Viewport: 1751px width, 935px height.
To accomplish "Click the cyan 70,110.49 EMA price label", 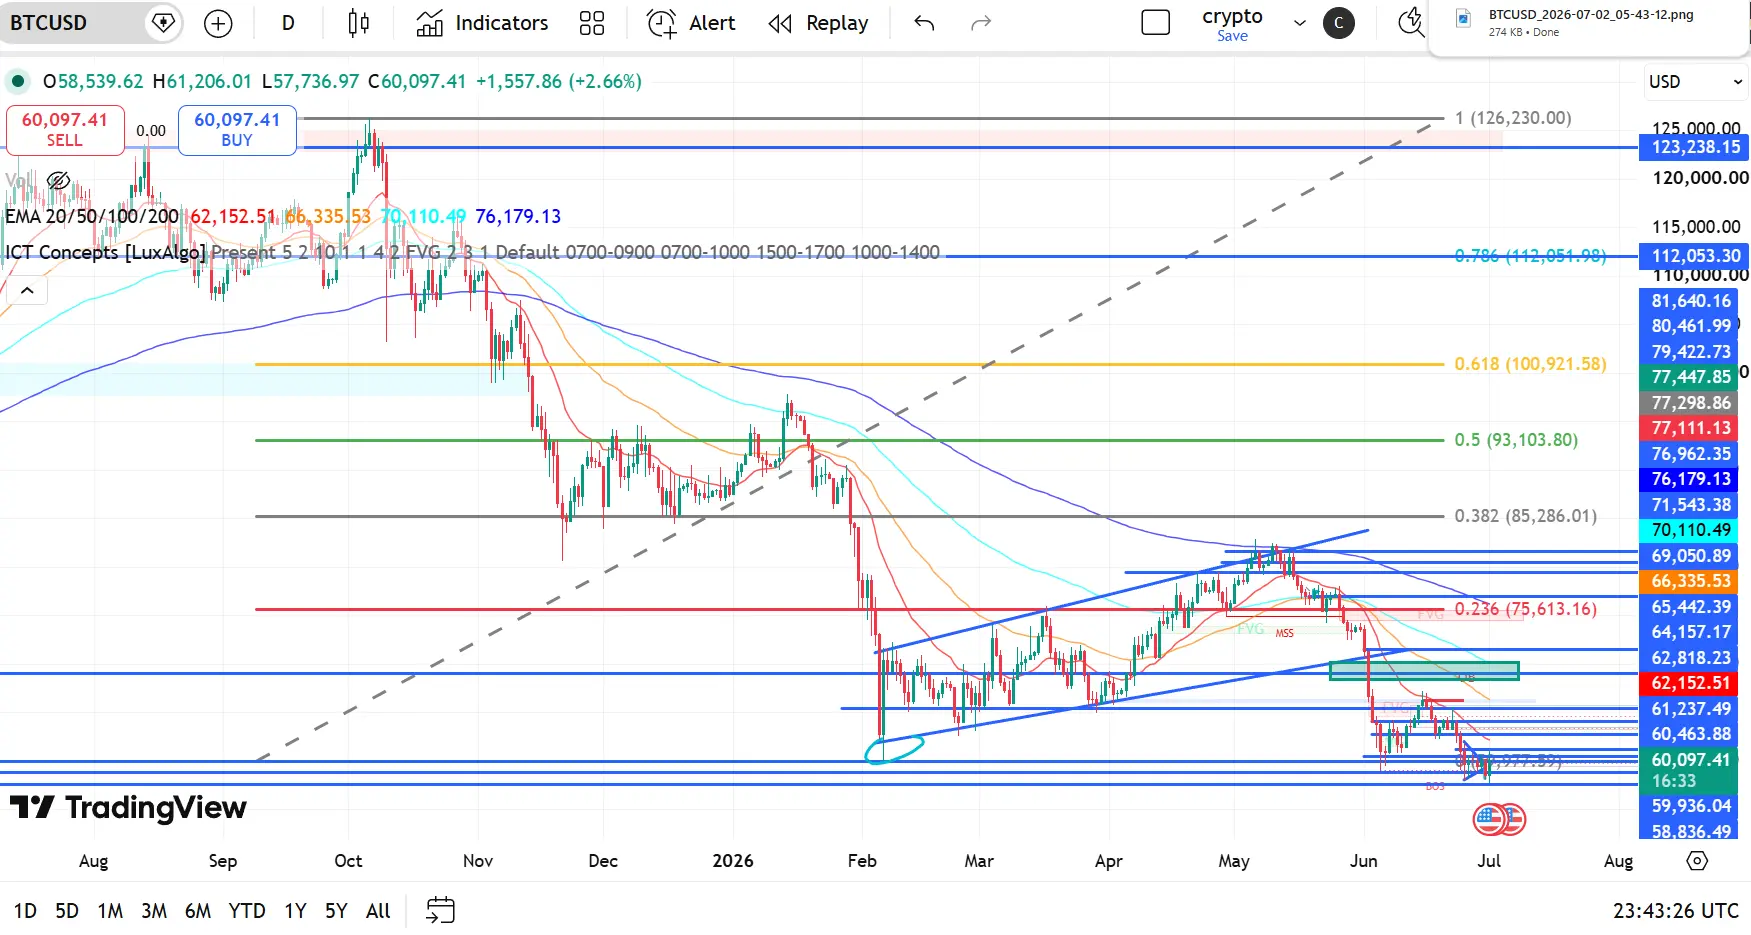I will point(1689,530).
